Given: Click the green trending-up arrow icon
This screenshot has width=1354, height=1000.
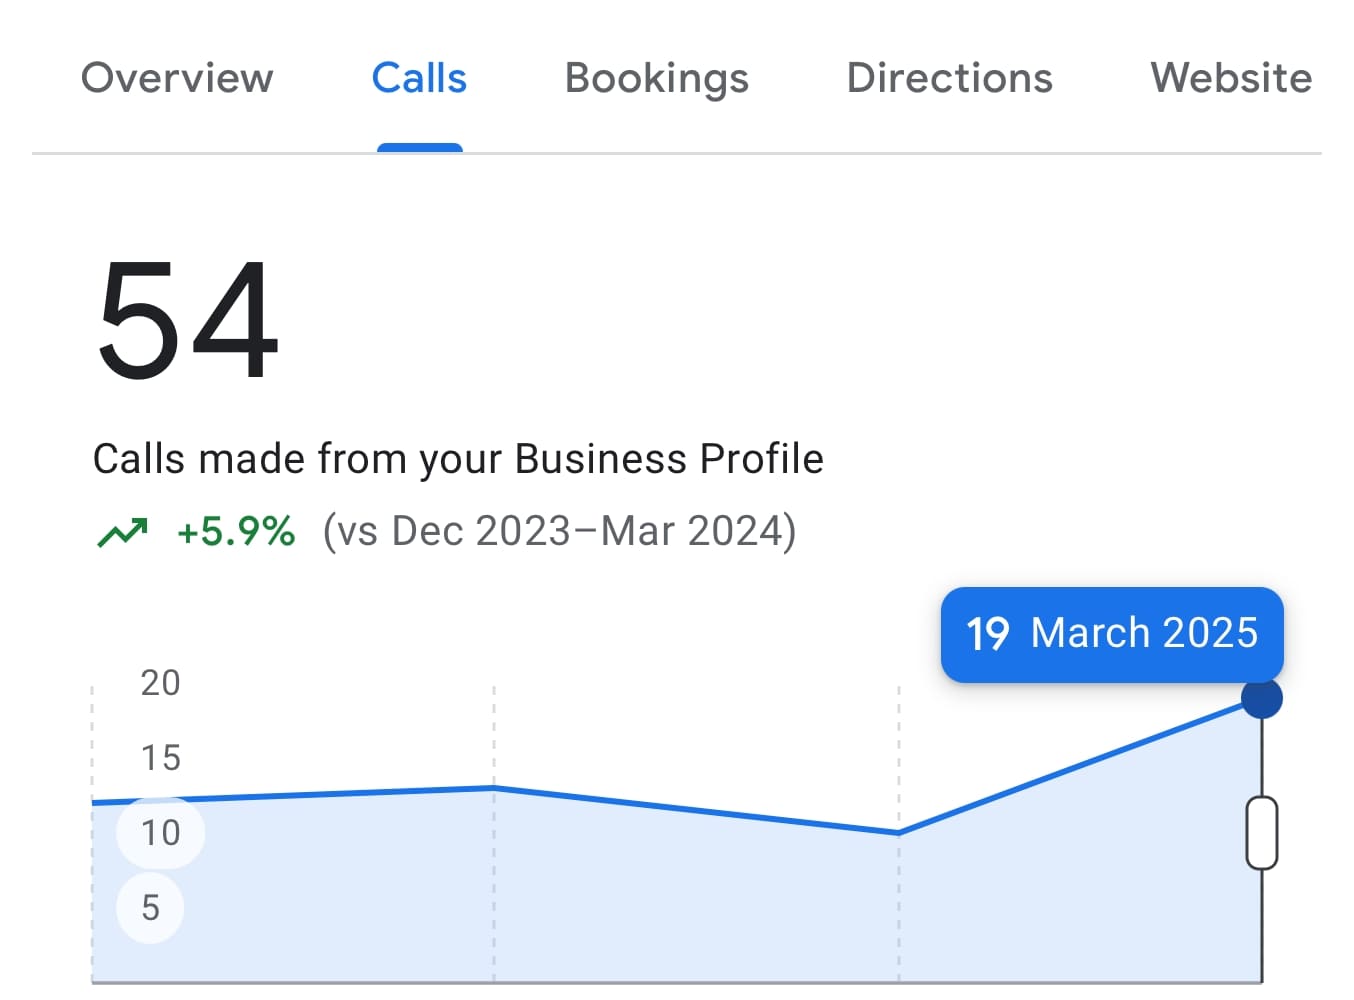Looking at the screenshot, I should coord(122,532).
